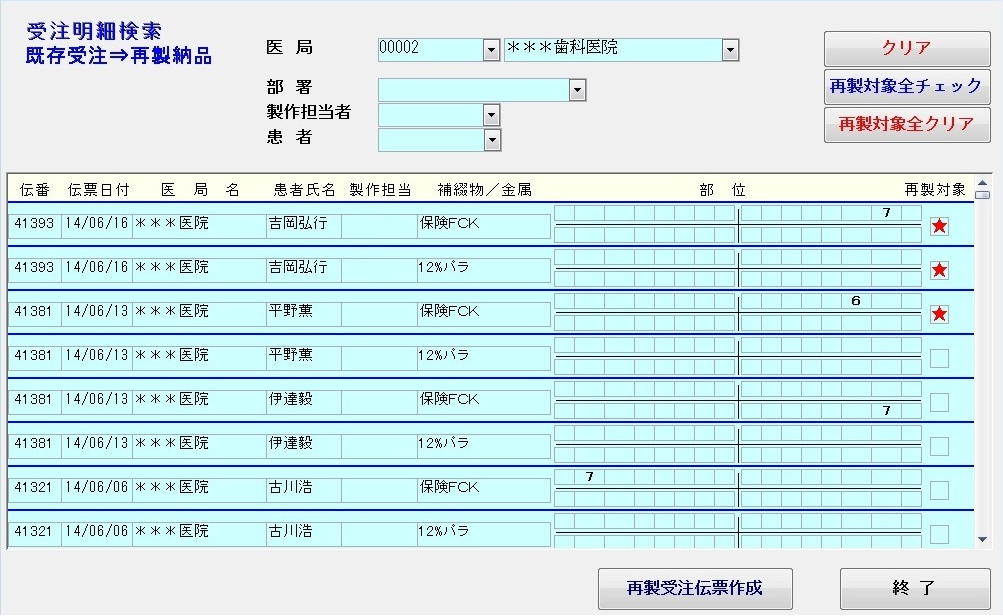Click the list scrollbar up arrow
The image size is (1003, 616).
(982, 182)
